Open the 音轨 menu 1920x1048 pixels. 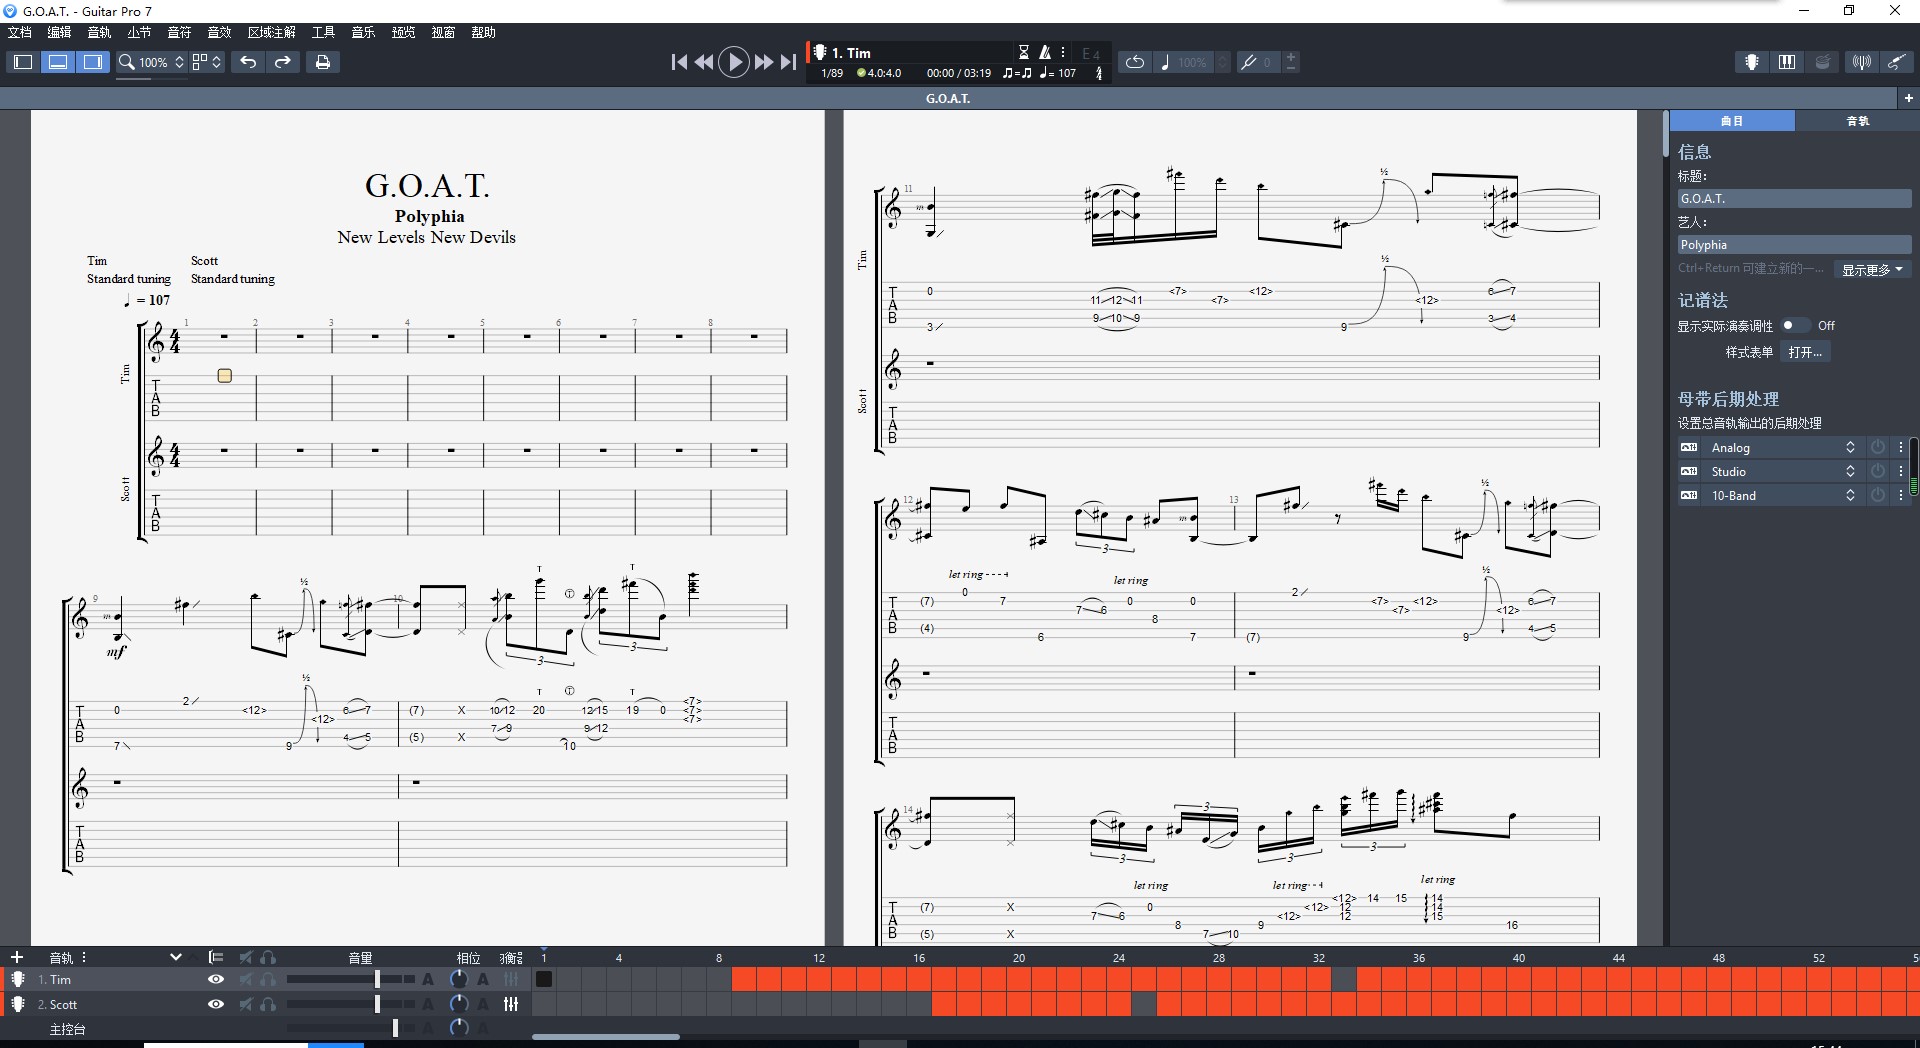[x=99, y=32]
